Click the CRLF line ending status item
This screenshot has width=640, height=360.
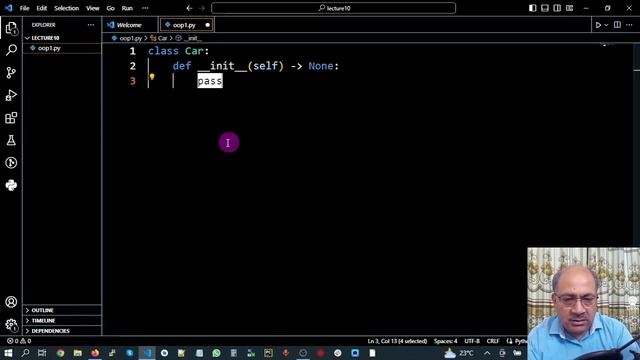(493, 341)
